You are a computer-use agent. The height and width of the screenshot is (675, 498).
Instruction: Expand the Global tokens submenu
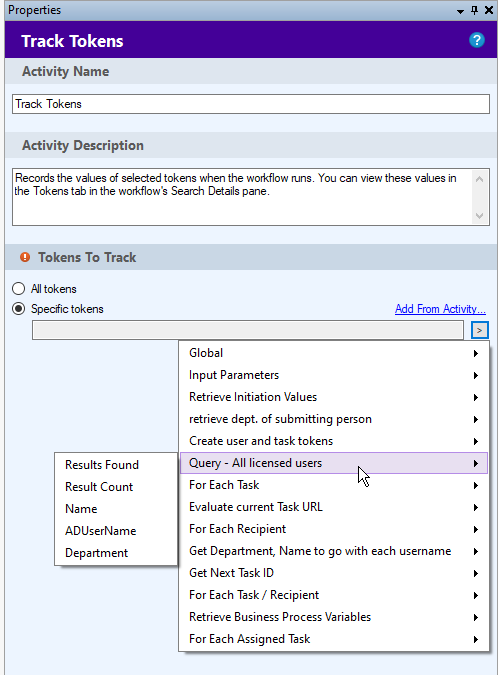click(x=334, y=353)
